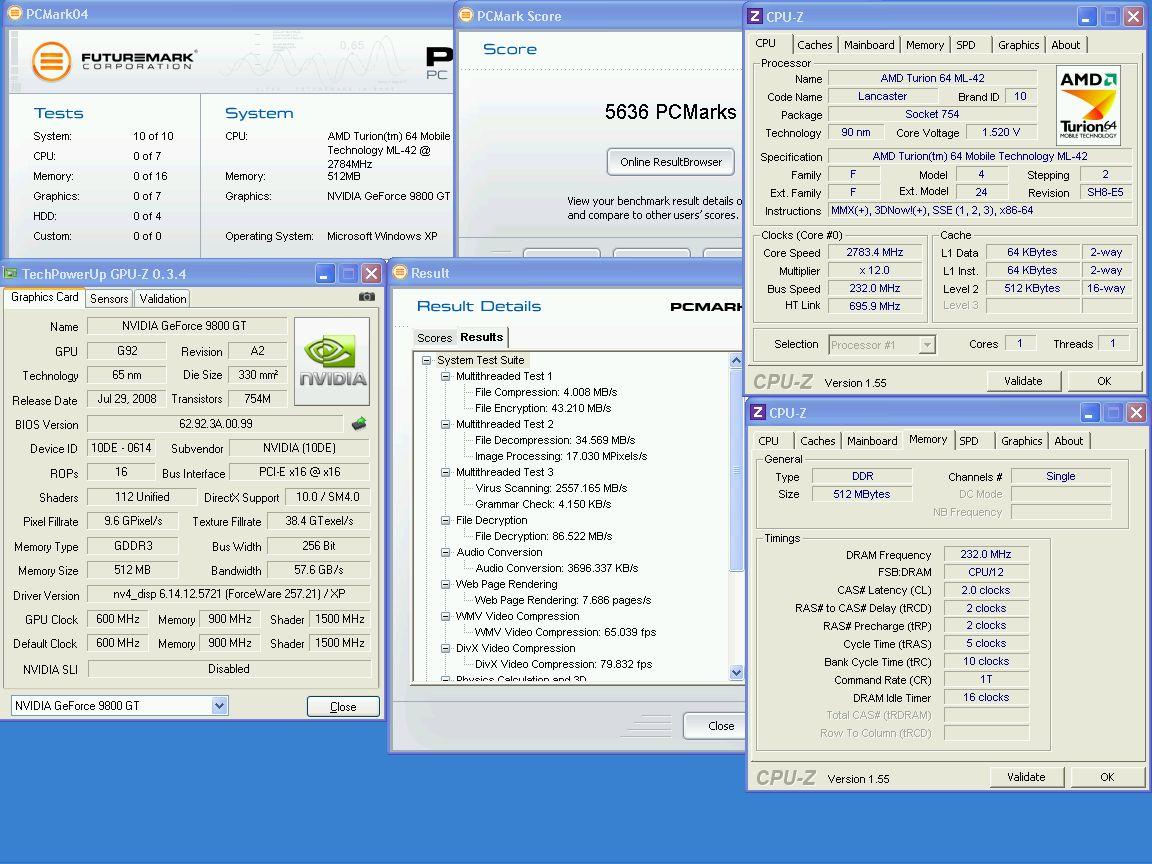
Task: Open the Scores tab in Result Details
Action: tap(434, 338)
